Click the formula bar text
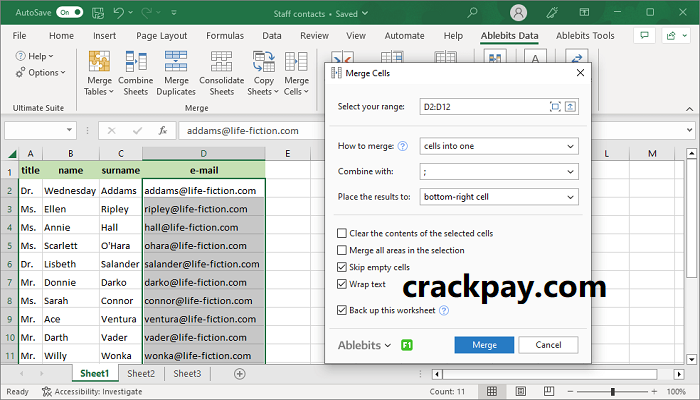 [242, 131]
